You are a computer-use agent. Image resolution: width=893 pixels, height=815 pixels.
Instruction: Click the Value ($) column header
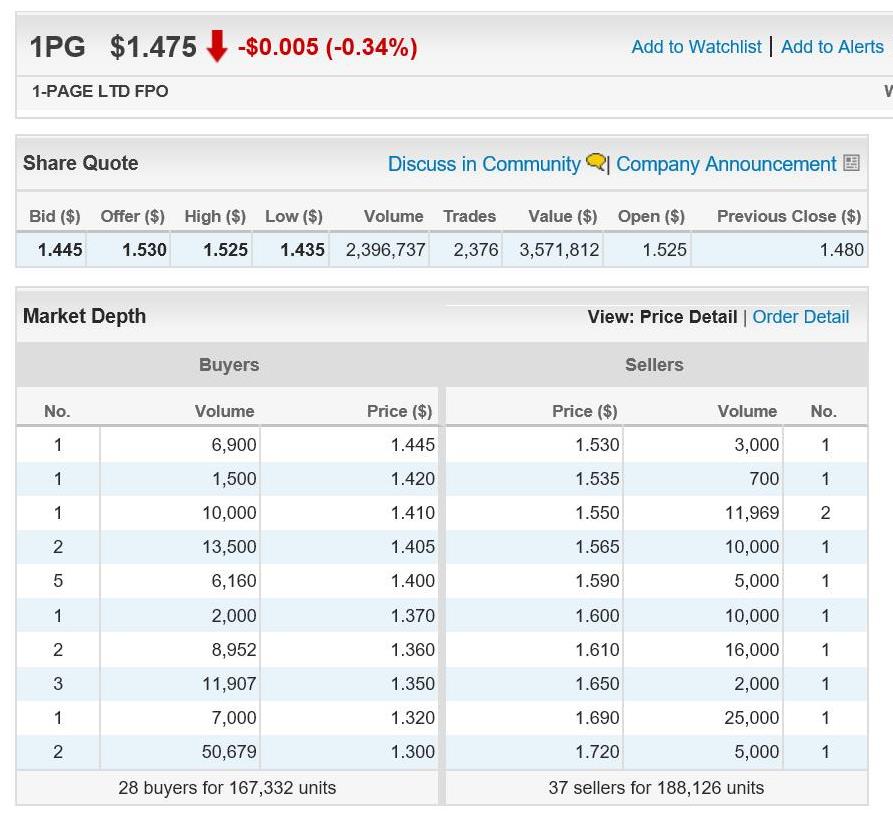click(x=562, y=216)
